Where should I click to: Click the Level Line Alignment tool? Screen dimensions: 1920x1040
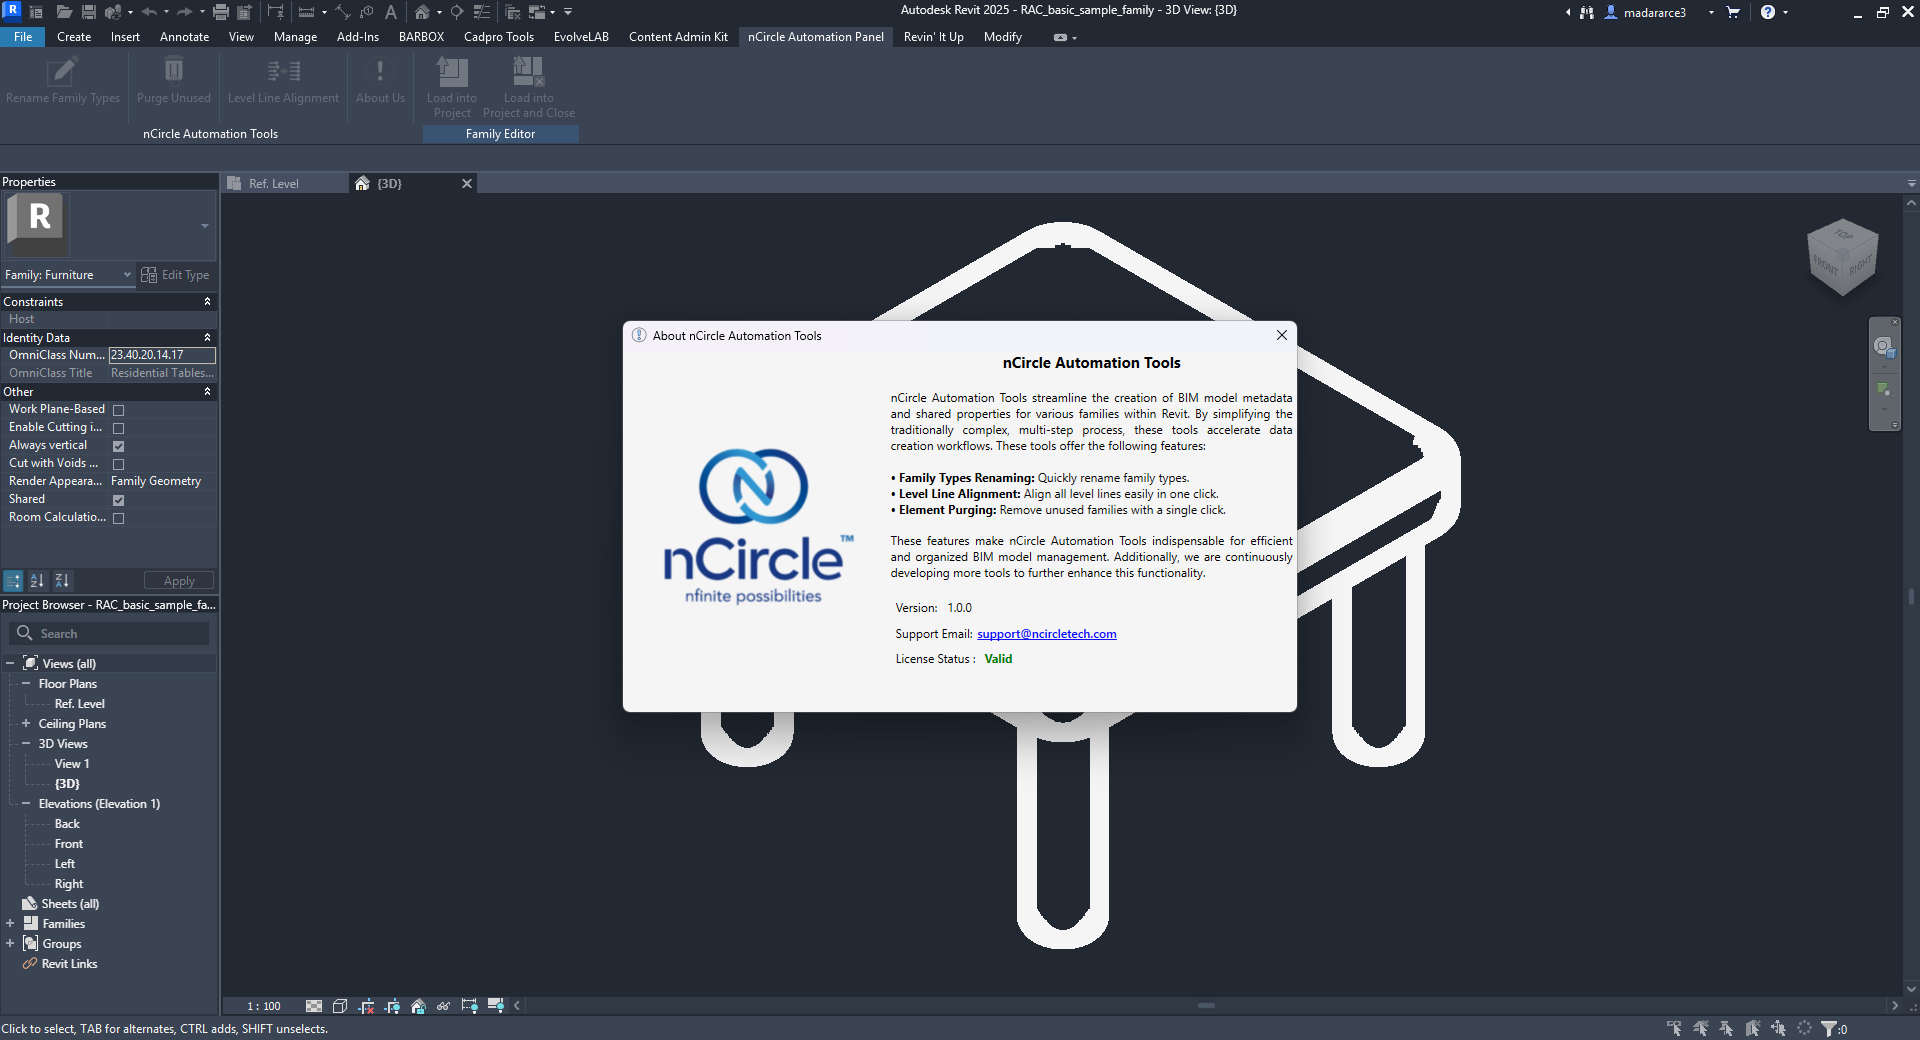283,82
